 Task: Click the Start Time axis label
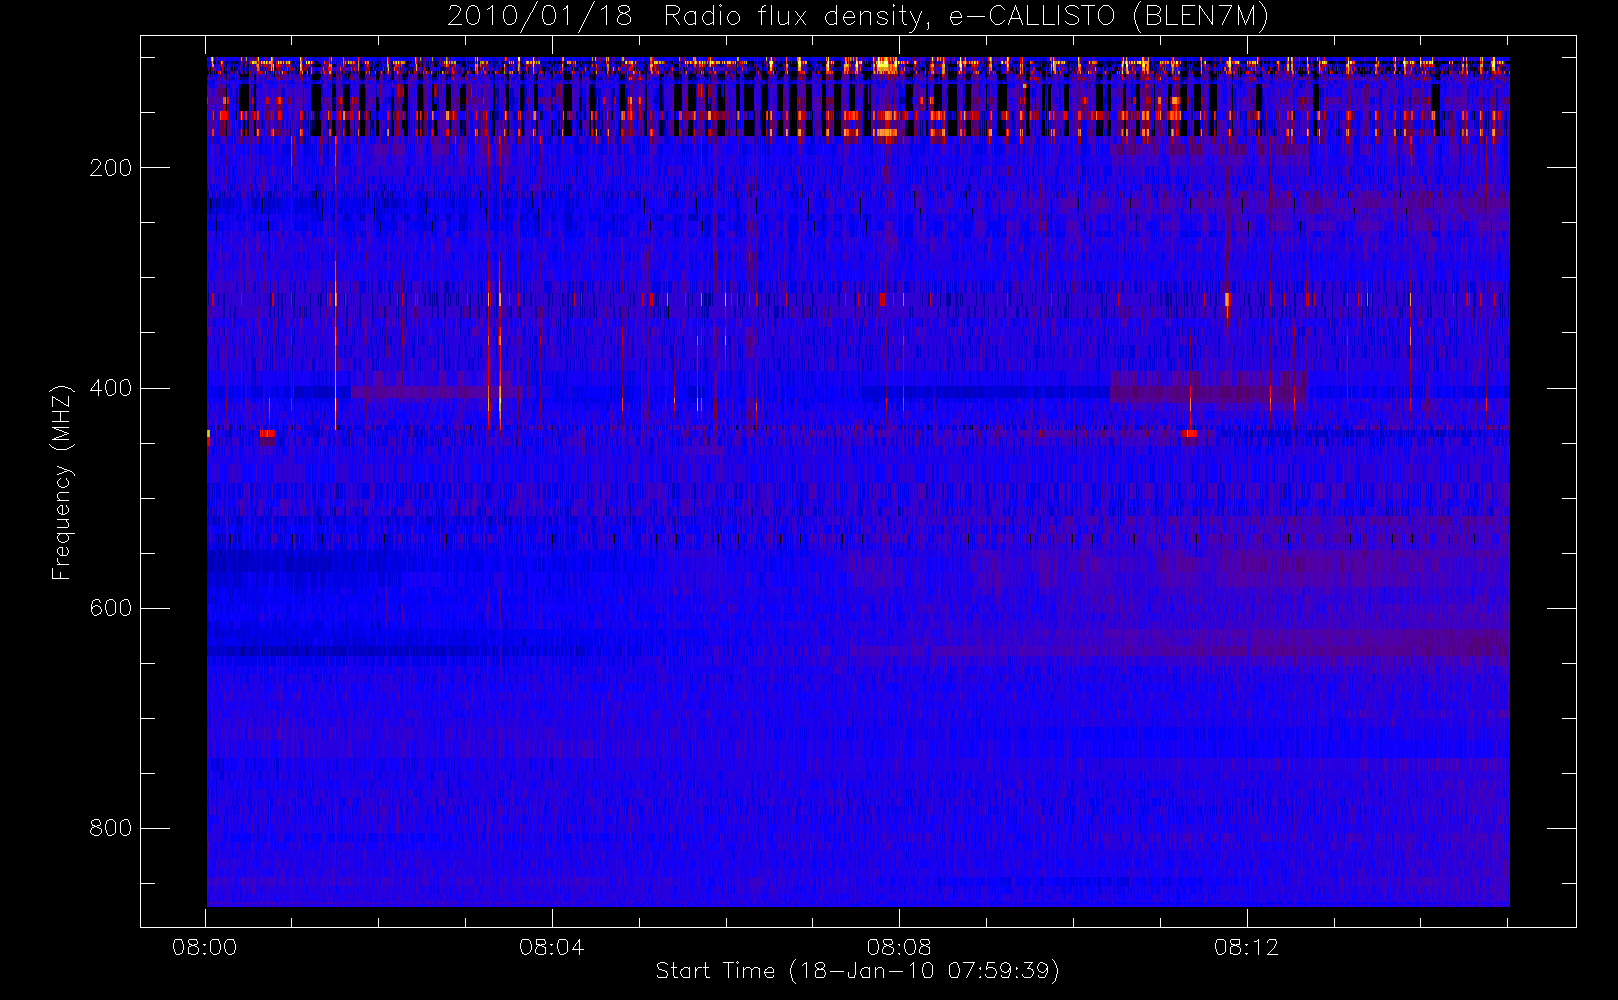click(x=858, y=971)
